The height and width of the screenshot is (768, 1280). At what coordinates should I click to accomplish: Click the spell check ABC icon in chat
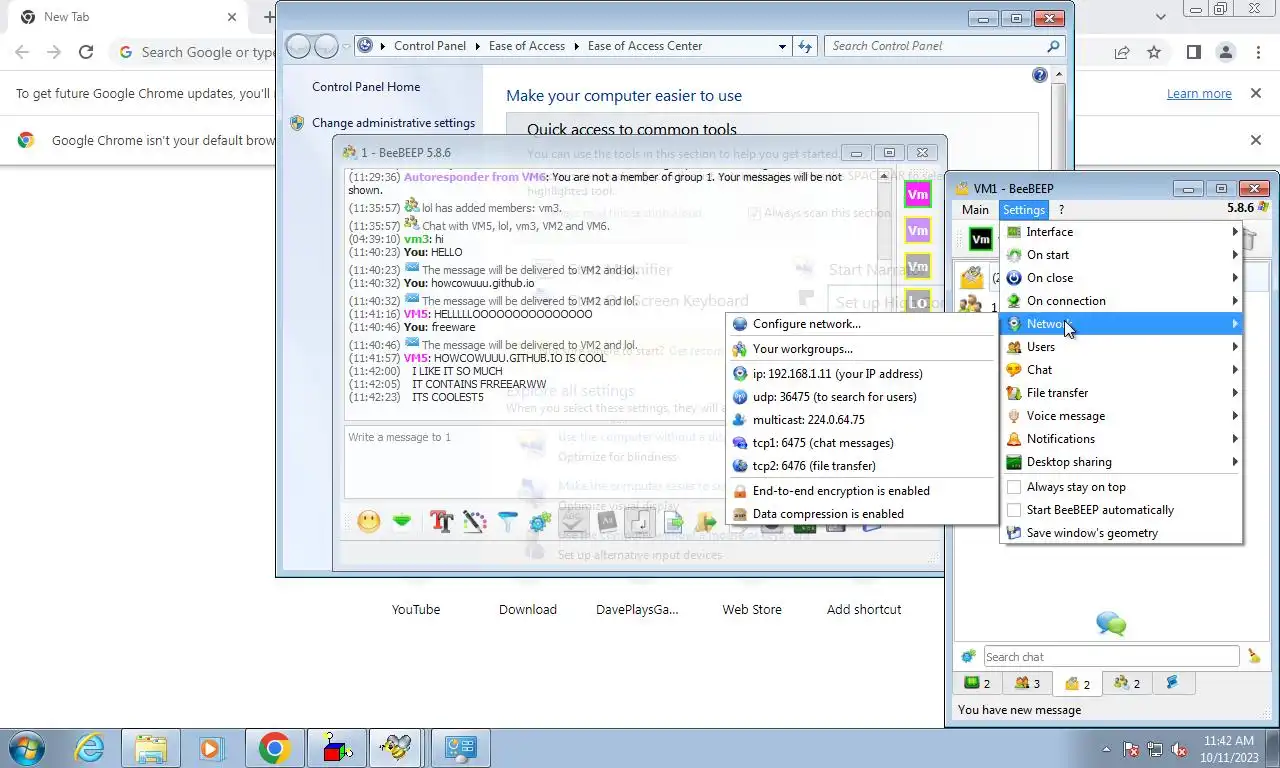pos(573,521)
